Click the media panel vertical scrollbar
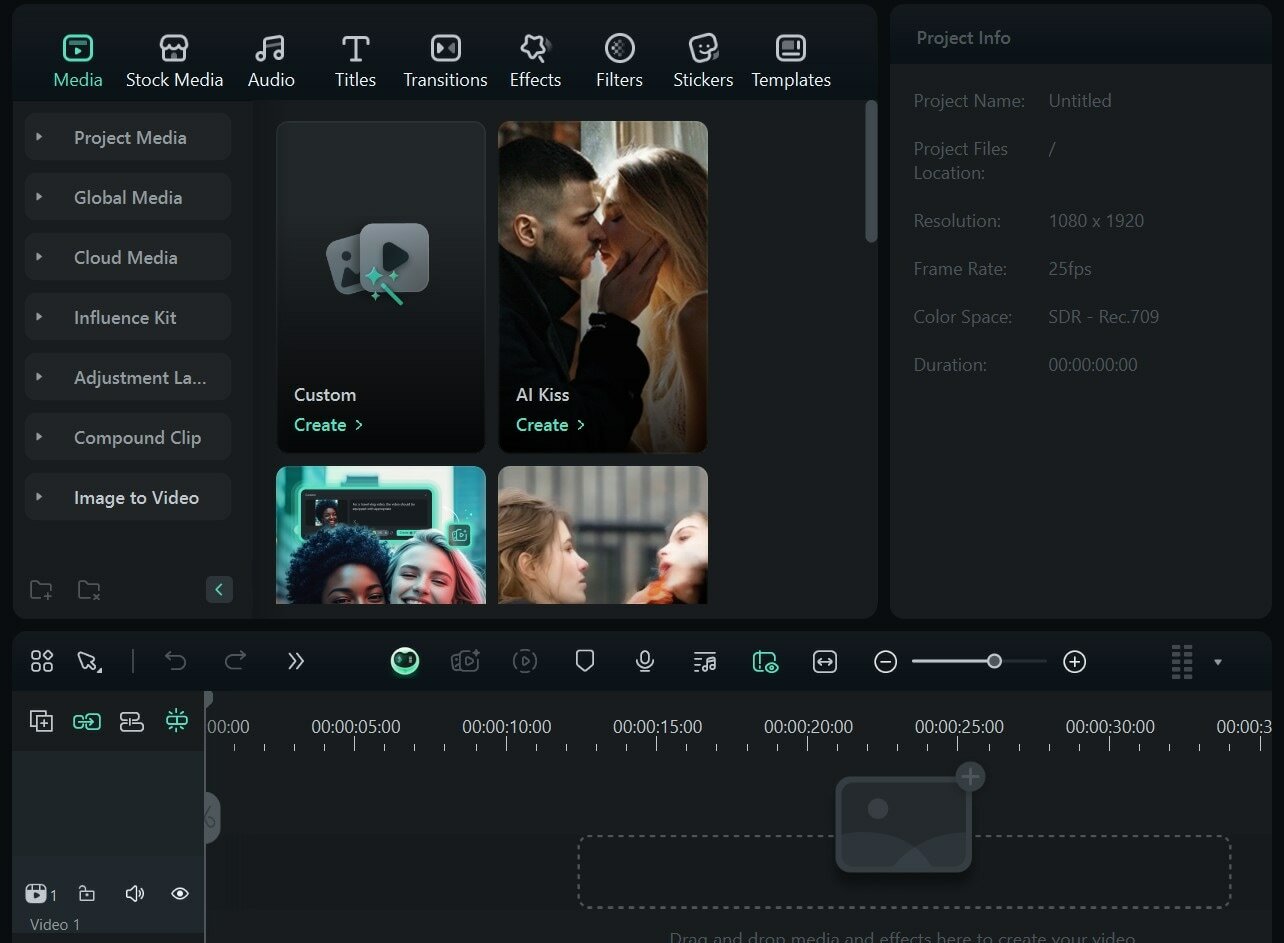Image resolution: width=1284 pixels, height=943 pixels. point(871,170)
